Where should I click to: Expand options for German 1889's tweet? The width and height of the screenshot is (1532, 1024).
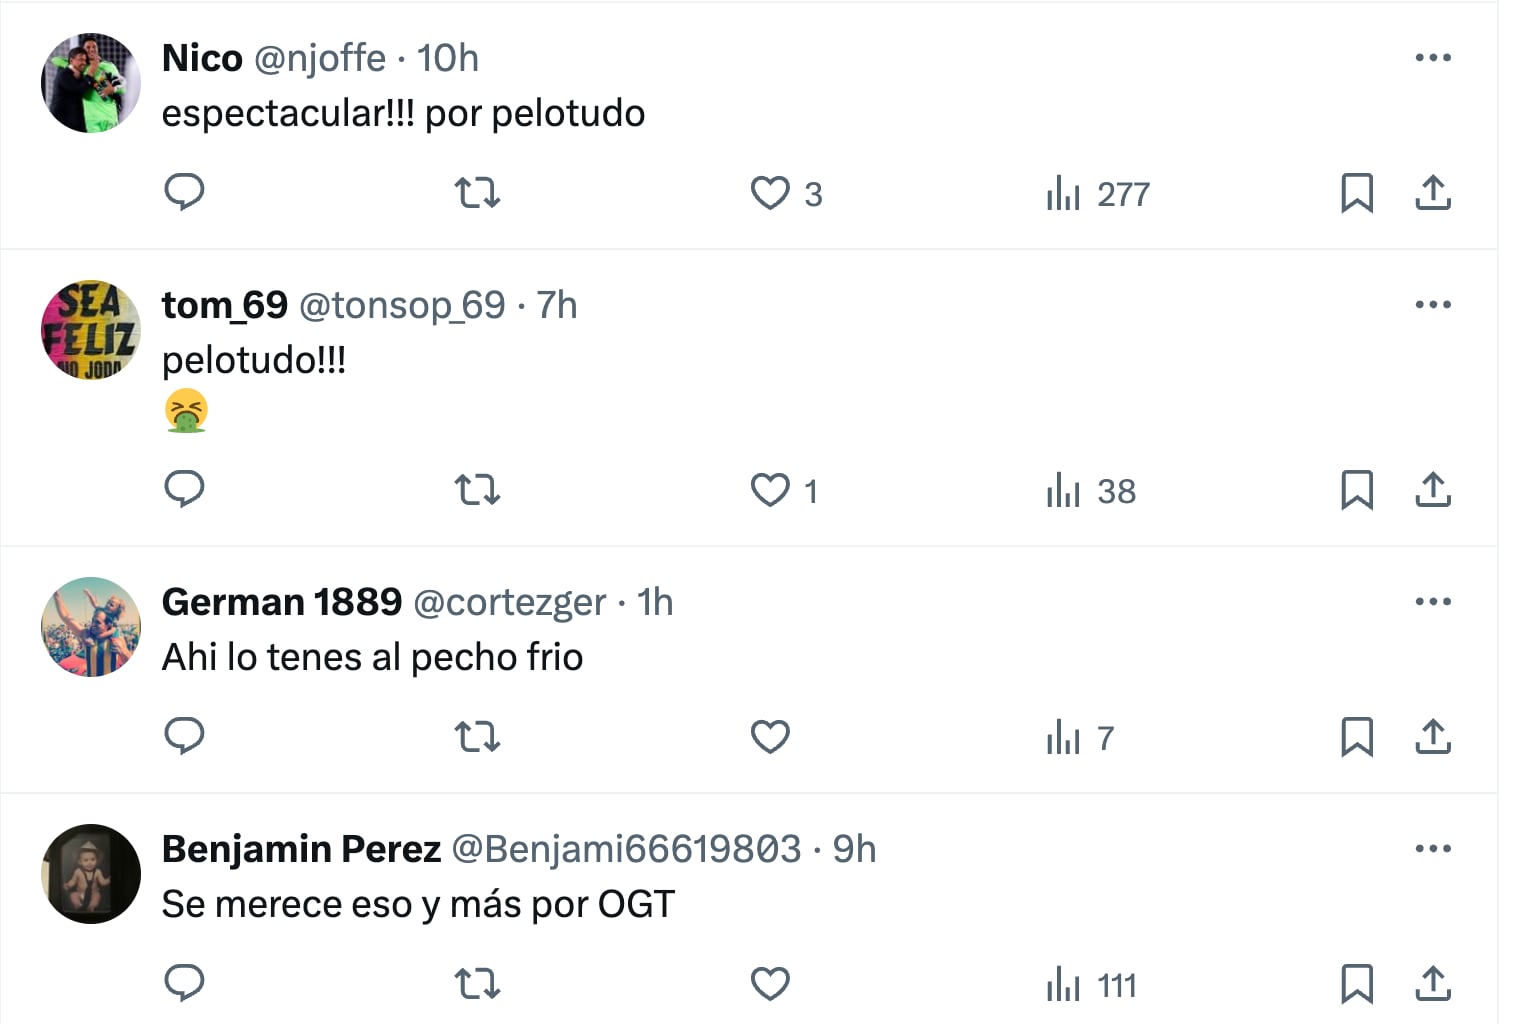[1432, 602]
